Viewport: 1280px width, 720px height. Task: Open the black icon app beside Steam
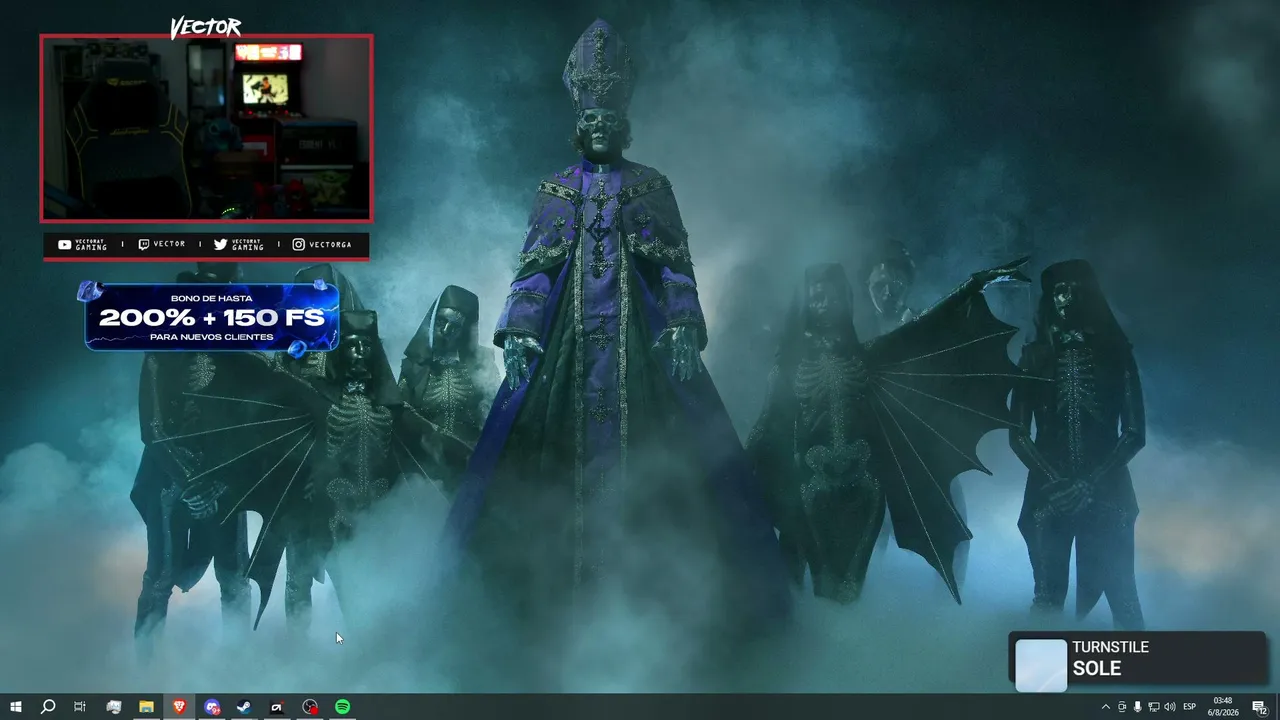277,707
